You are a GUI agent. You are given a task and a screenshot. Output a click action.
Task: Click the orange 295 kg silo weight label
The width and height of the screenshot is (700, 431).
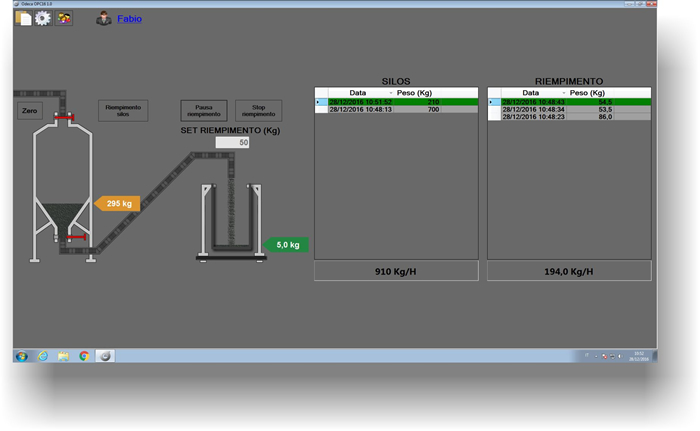point(117,204)
